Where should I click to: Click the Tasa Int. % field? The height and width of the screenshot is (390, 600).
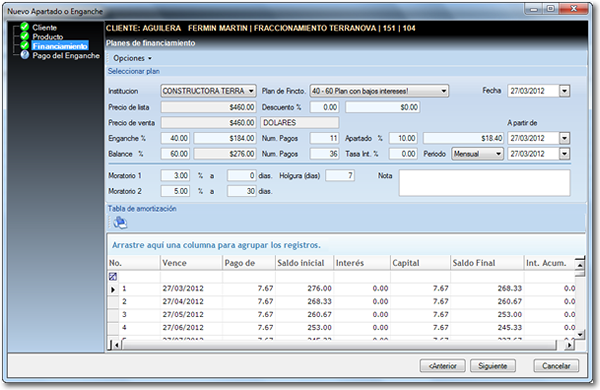click(x=403, y=154)
